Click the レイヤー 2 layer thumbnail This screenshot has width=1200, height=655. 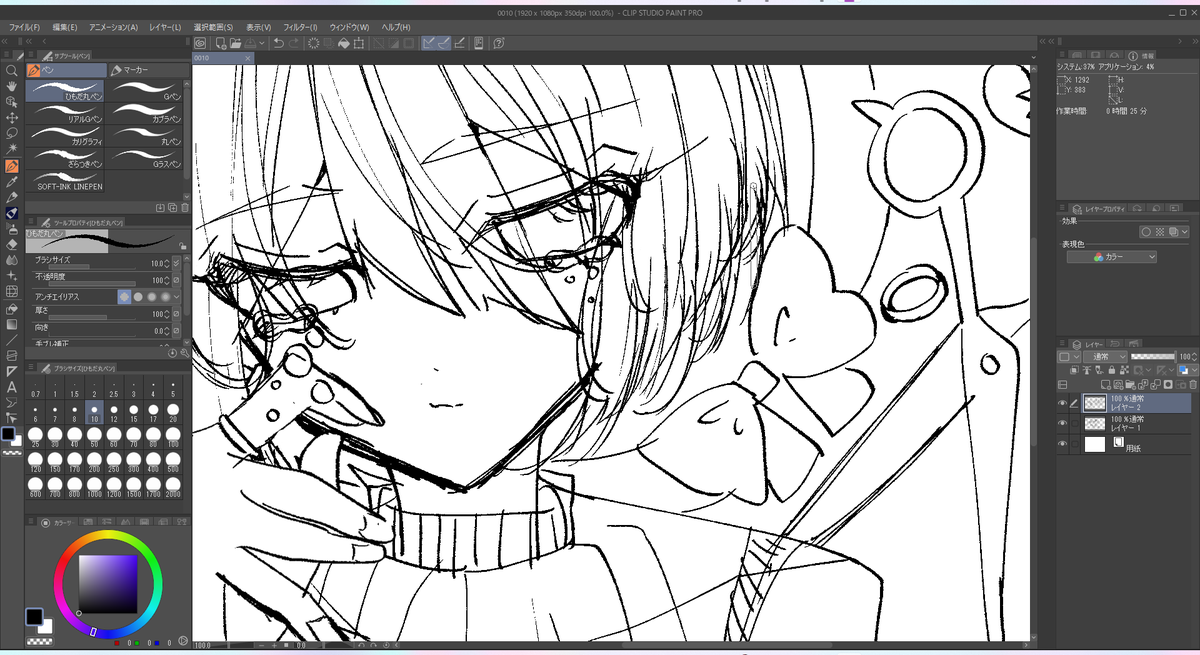click(x=1095, y=403)
